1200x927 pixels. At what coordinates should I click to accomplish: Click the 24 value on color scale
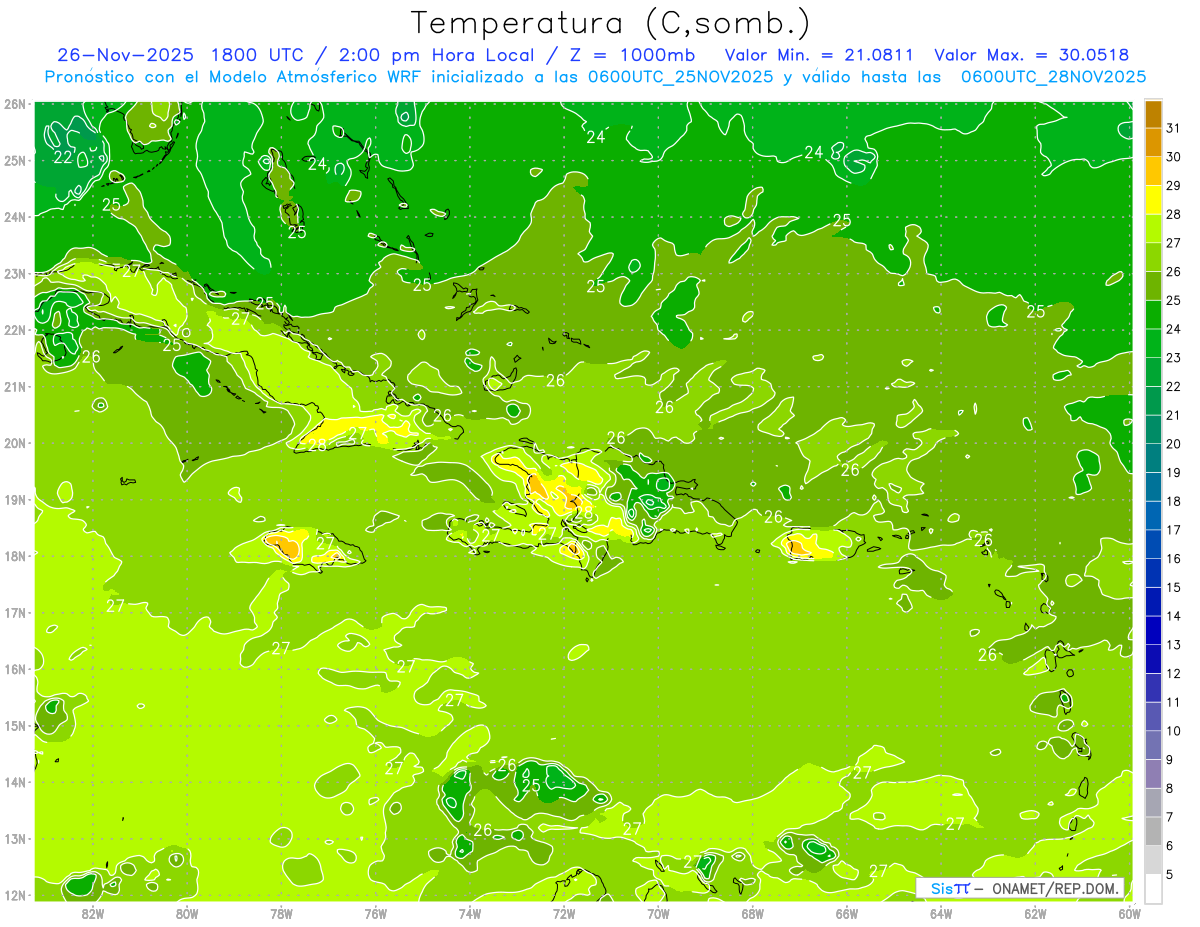point(1173,329)
